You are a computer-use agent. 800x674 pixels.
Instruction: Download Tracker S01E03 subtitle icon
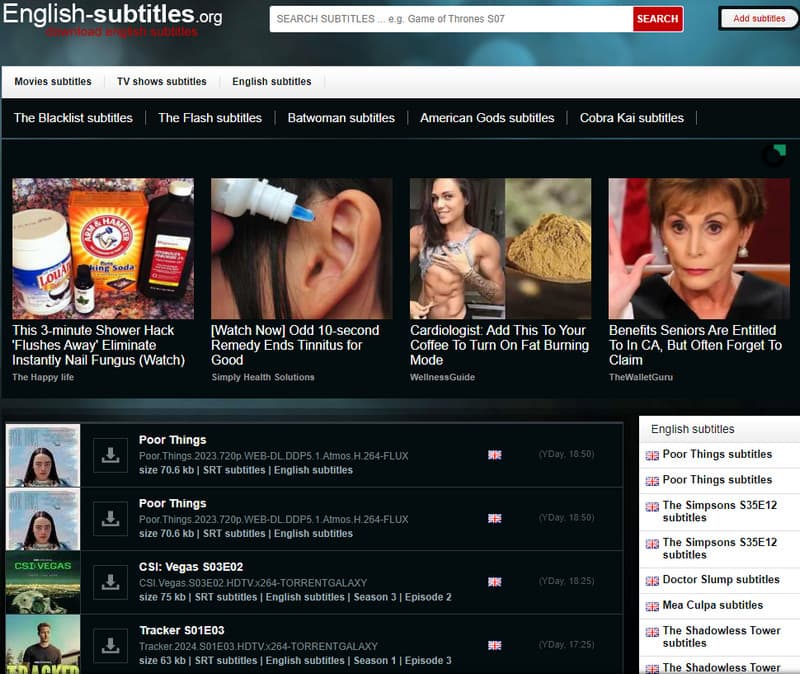click(110, 645)
